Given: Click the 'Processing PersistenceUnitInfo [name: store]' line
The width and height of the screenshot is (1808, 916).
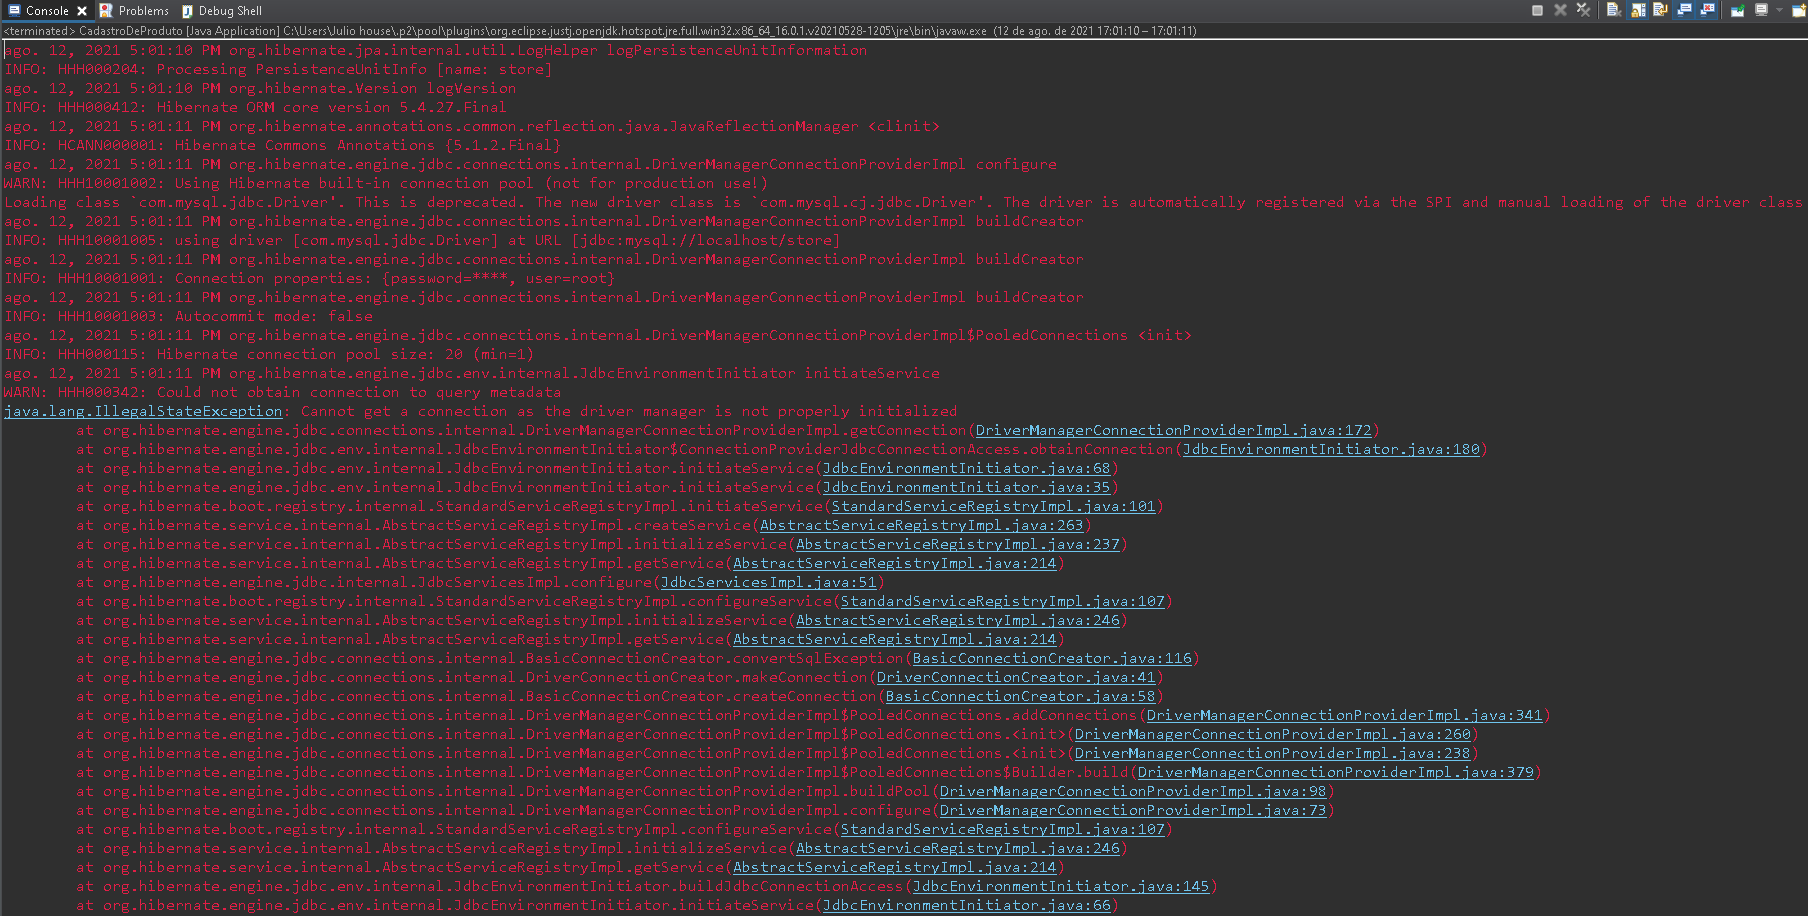Looking at the screenshot, I should coord(278,69).
